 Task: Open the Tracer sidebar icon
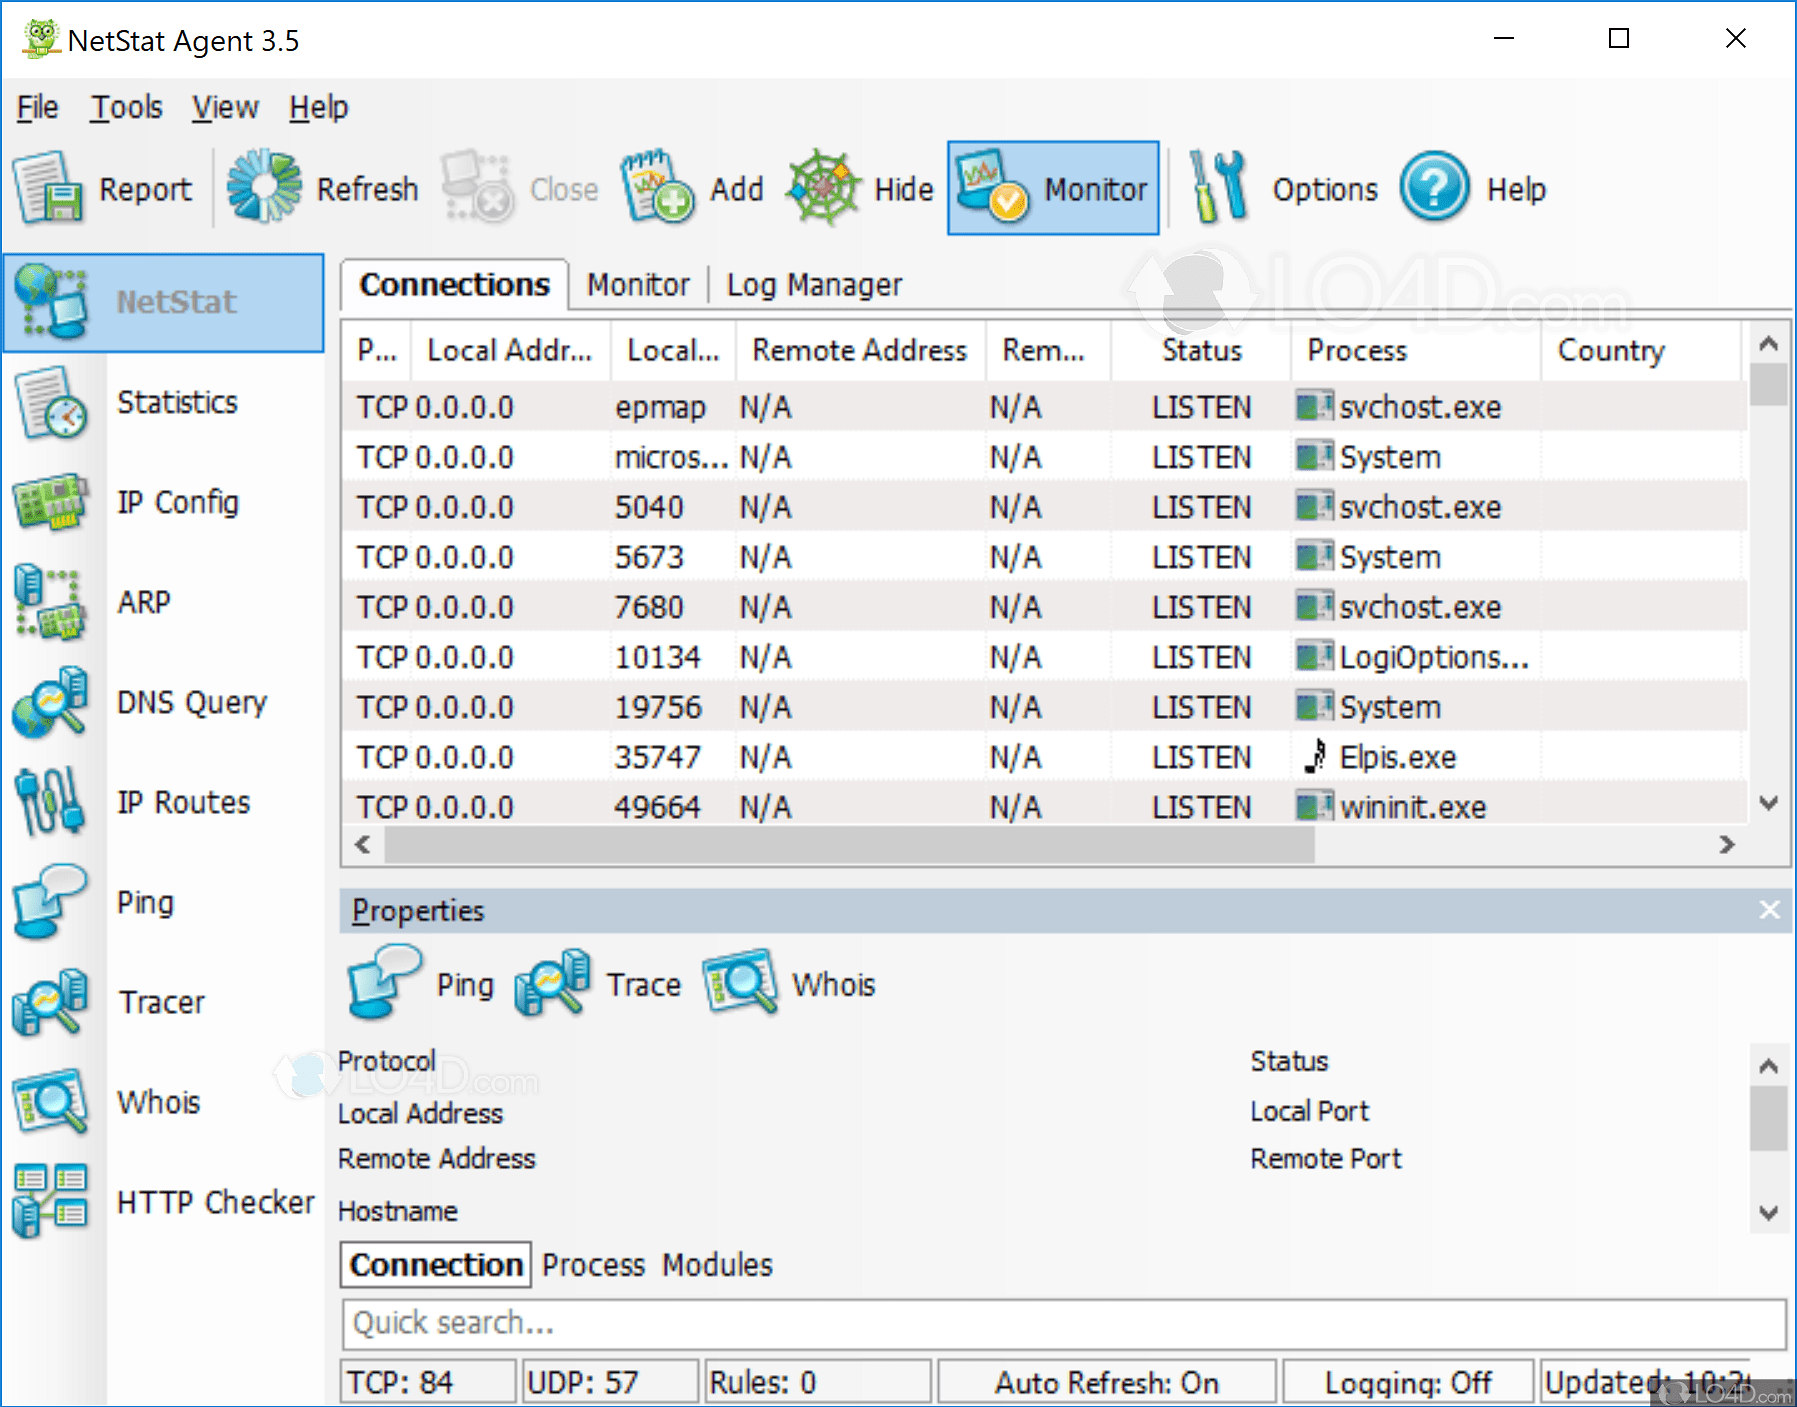point(50,1002)
